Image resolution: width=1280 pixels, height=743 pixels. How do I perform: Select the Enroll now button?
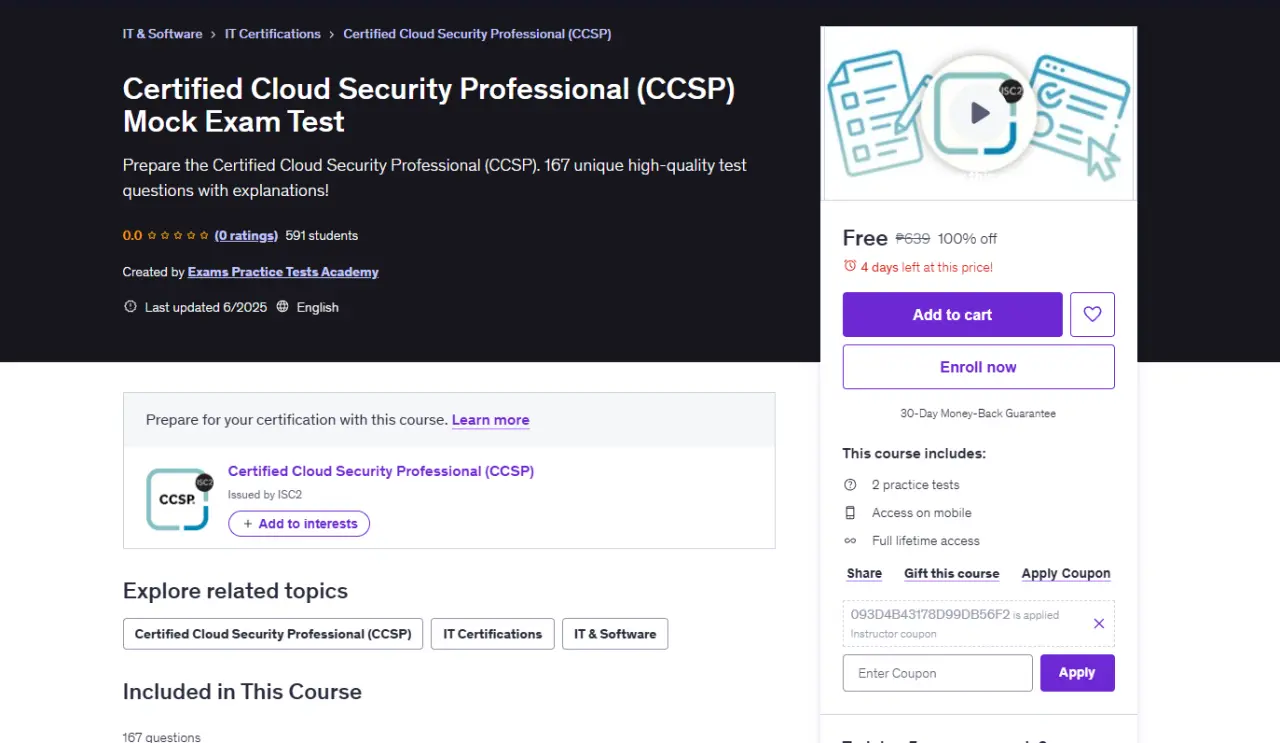tap(979, 367)
